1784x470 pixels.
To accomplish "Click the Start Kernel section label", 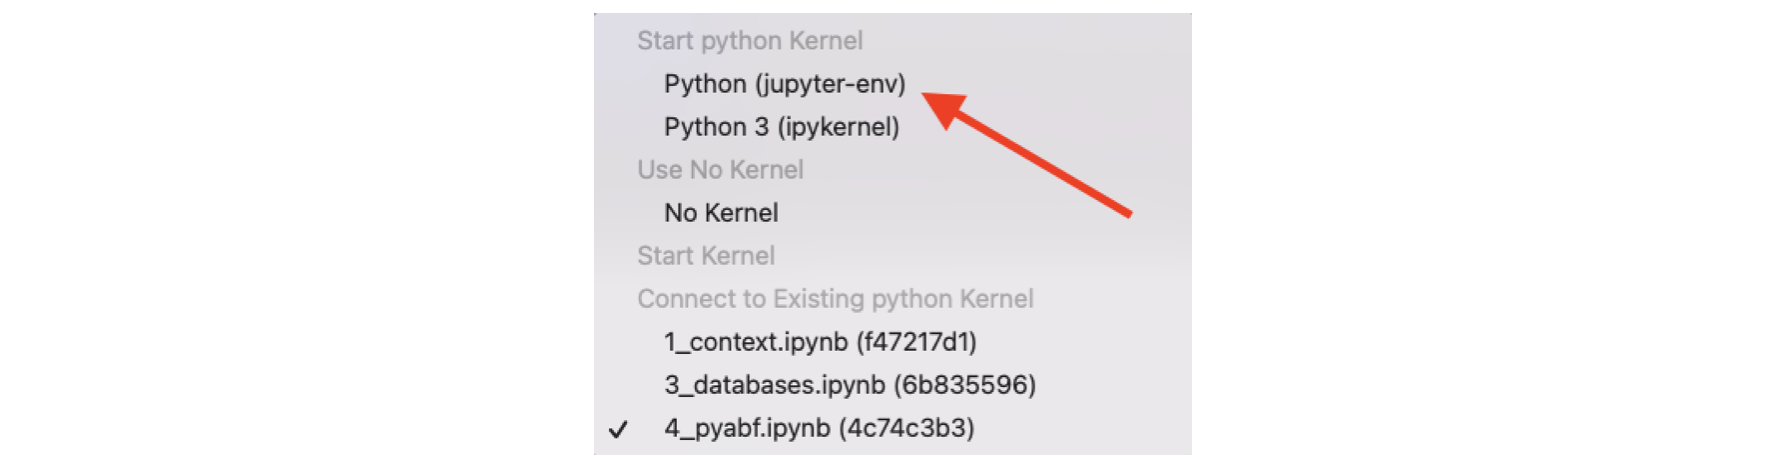I will pos(706,256).
